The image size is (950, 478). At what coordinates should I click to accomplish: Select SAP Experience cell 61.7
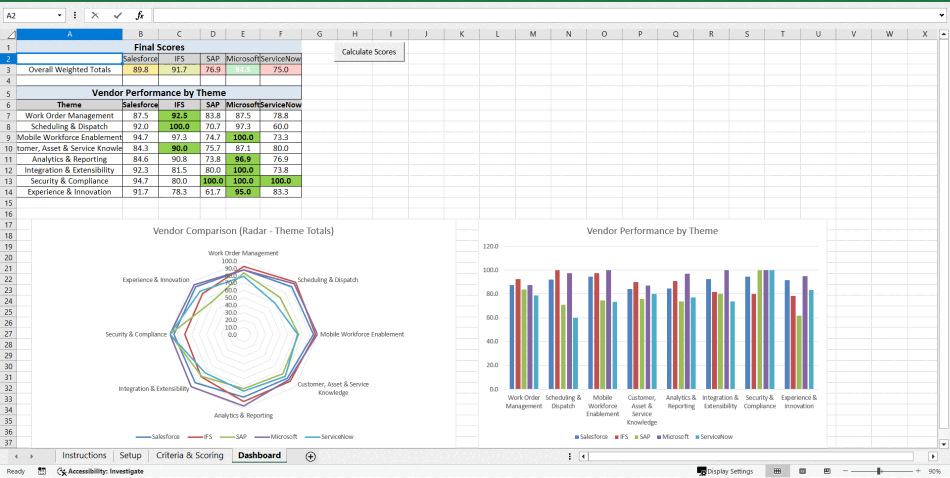click(213, 191)
